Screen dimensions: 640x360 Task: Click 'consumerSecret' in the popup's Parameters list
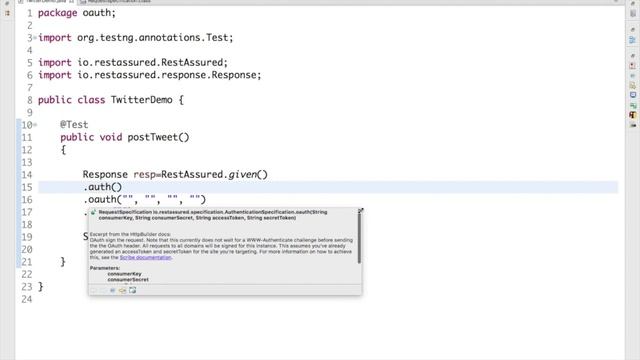click(x=128, y=280)
